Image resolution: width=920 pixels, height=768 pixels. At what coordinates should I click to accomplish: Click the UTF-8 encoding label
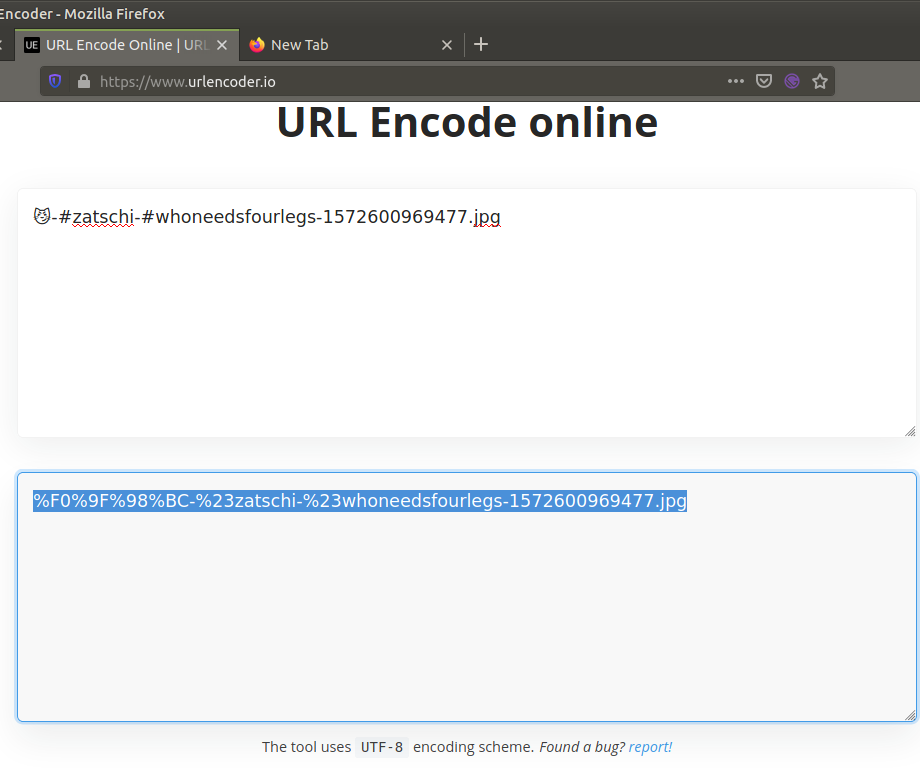[382, 747]
